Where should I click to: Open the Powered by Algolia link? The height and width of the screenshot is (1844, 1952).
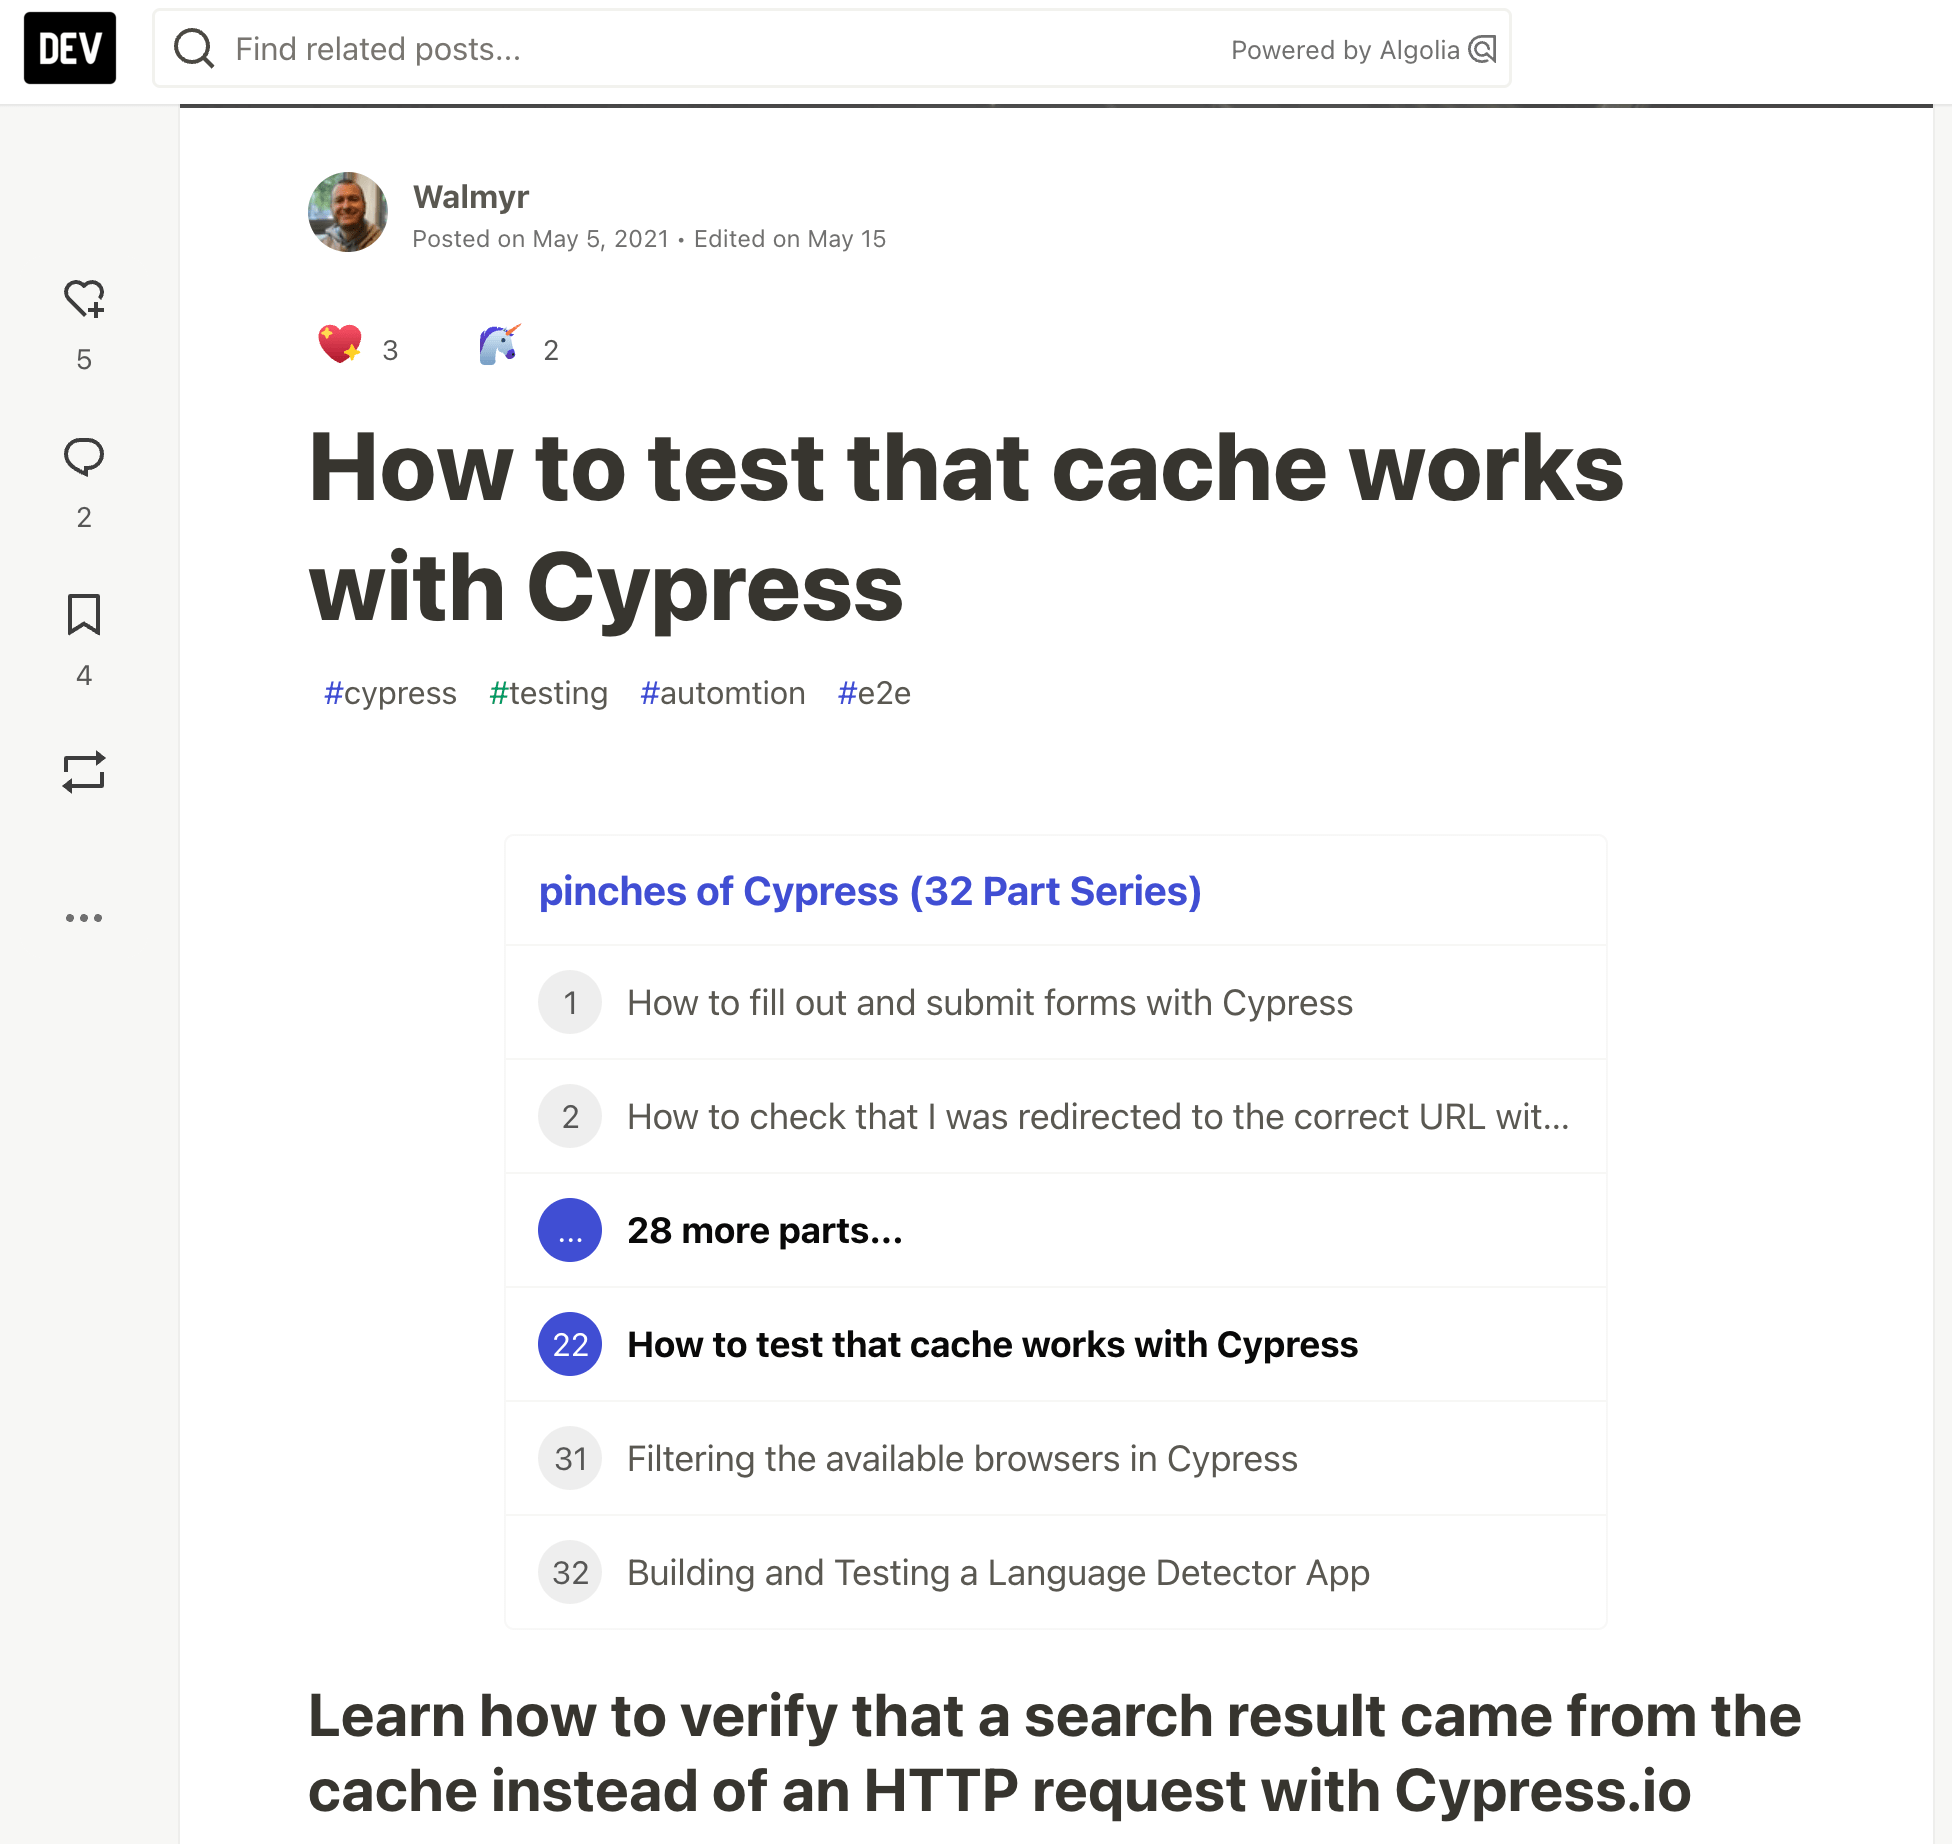pyautogui.click(x=1363, y=49)
